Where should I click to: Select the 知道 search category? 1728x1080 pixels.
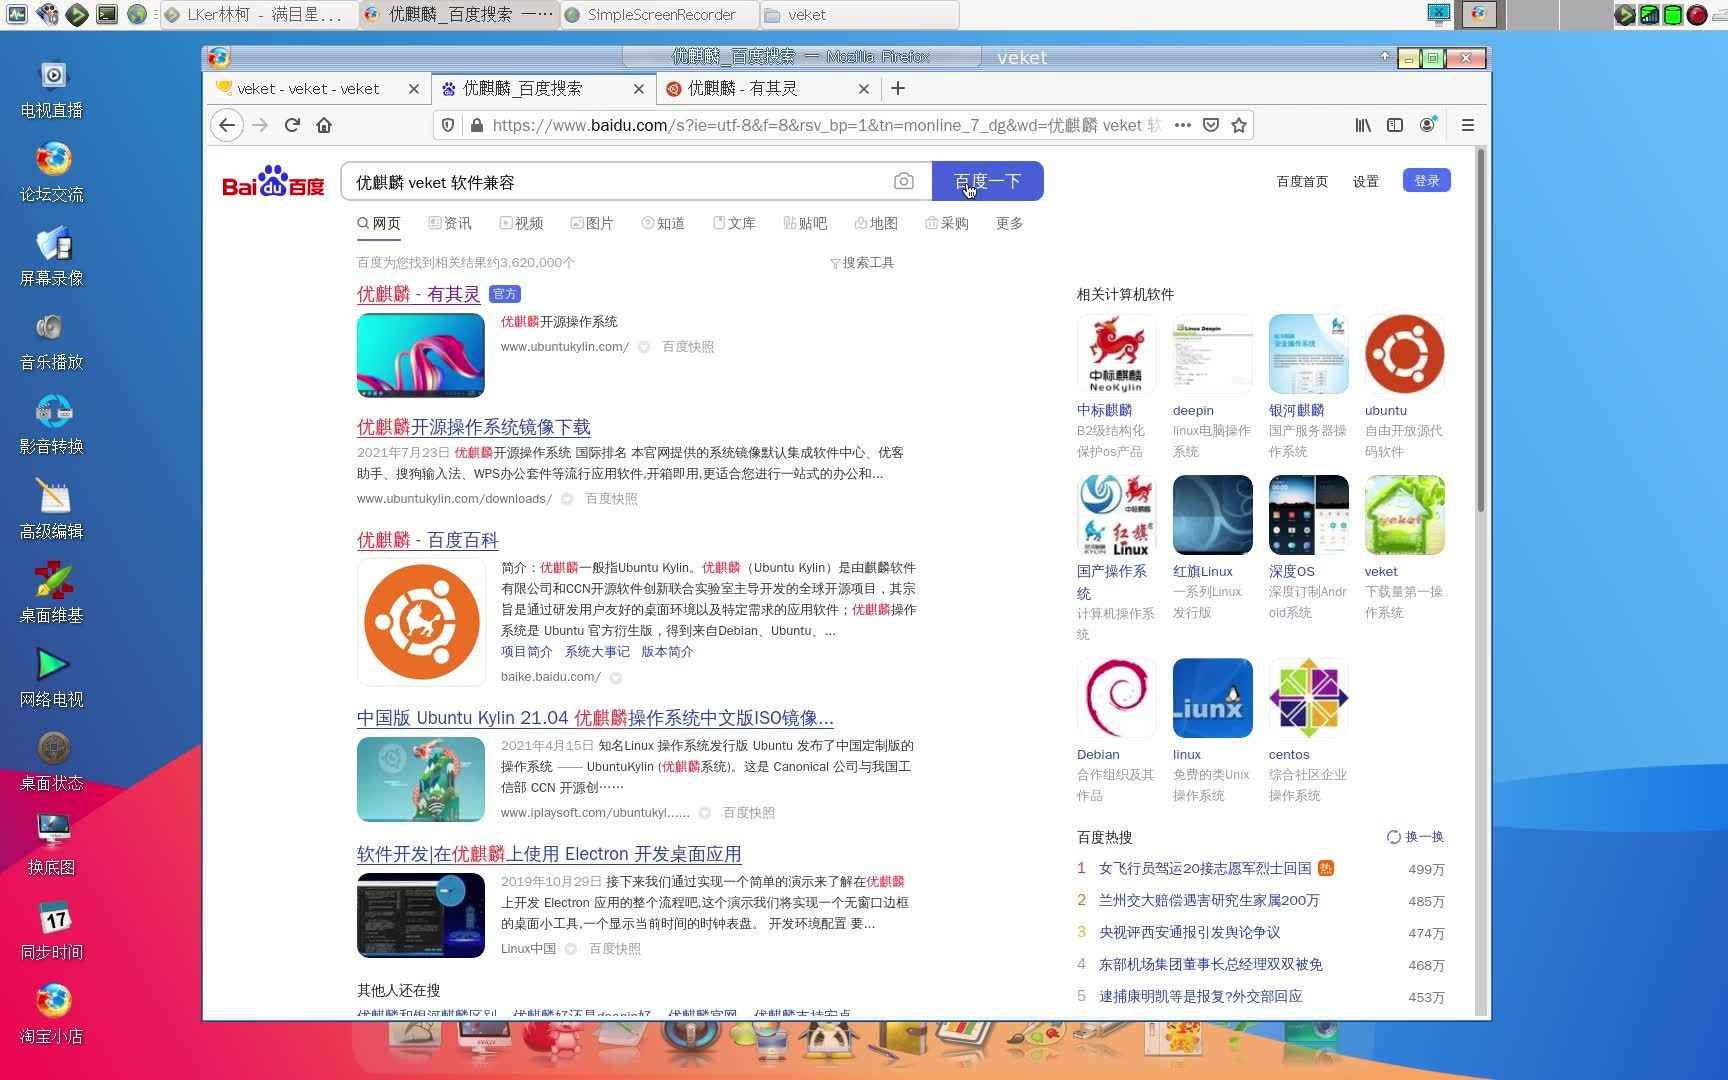pyautogui.click(x=663, y=223)
